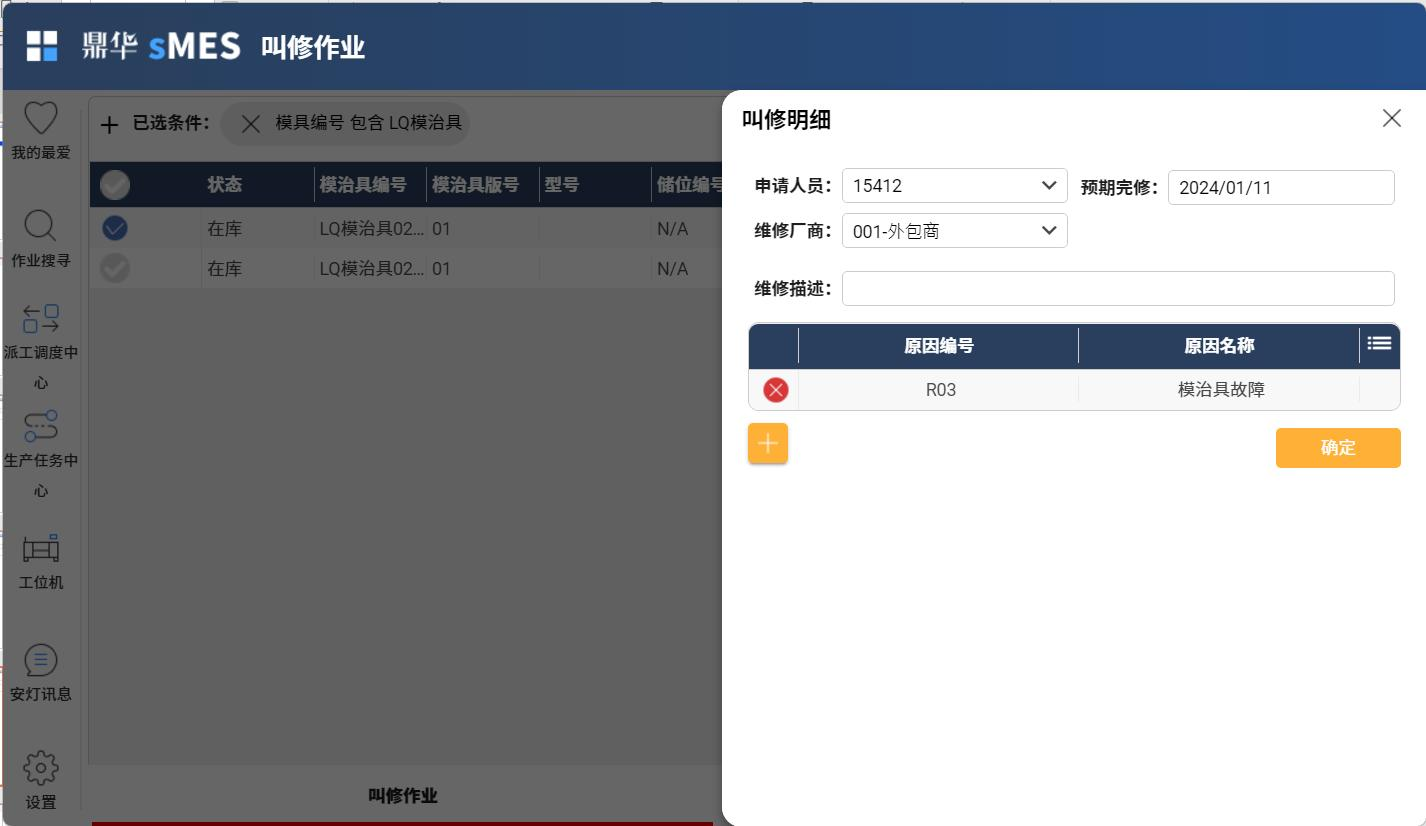Image resolution: width=1426 pixels, height=826 pixels.
Task: Open the settings gear icon
Action: point(41,768)
